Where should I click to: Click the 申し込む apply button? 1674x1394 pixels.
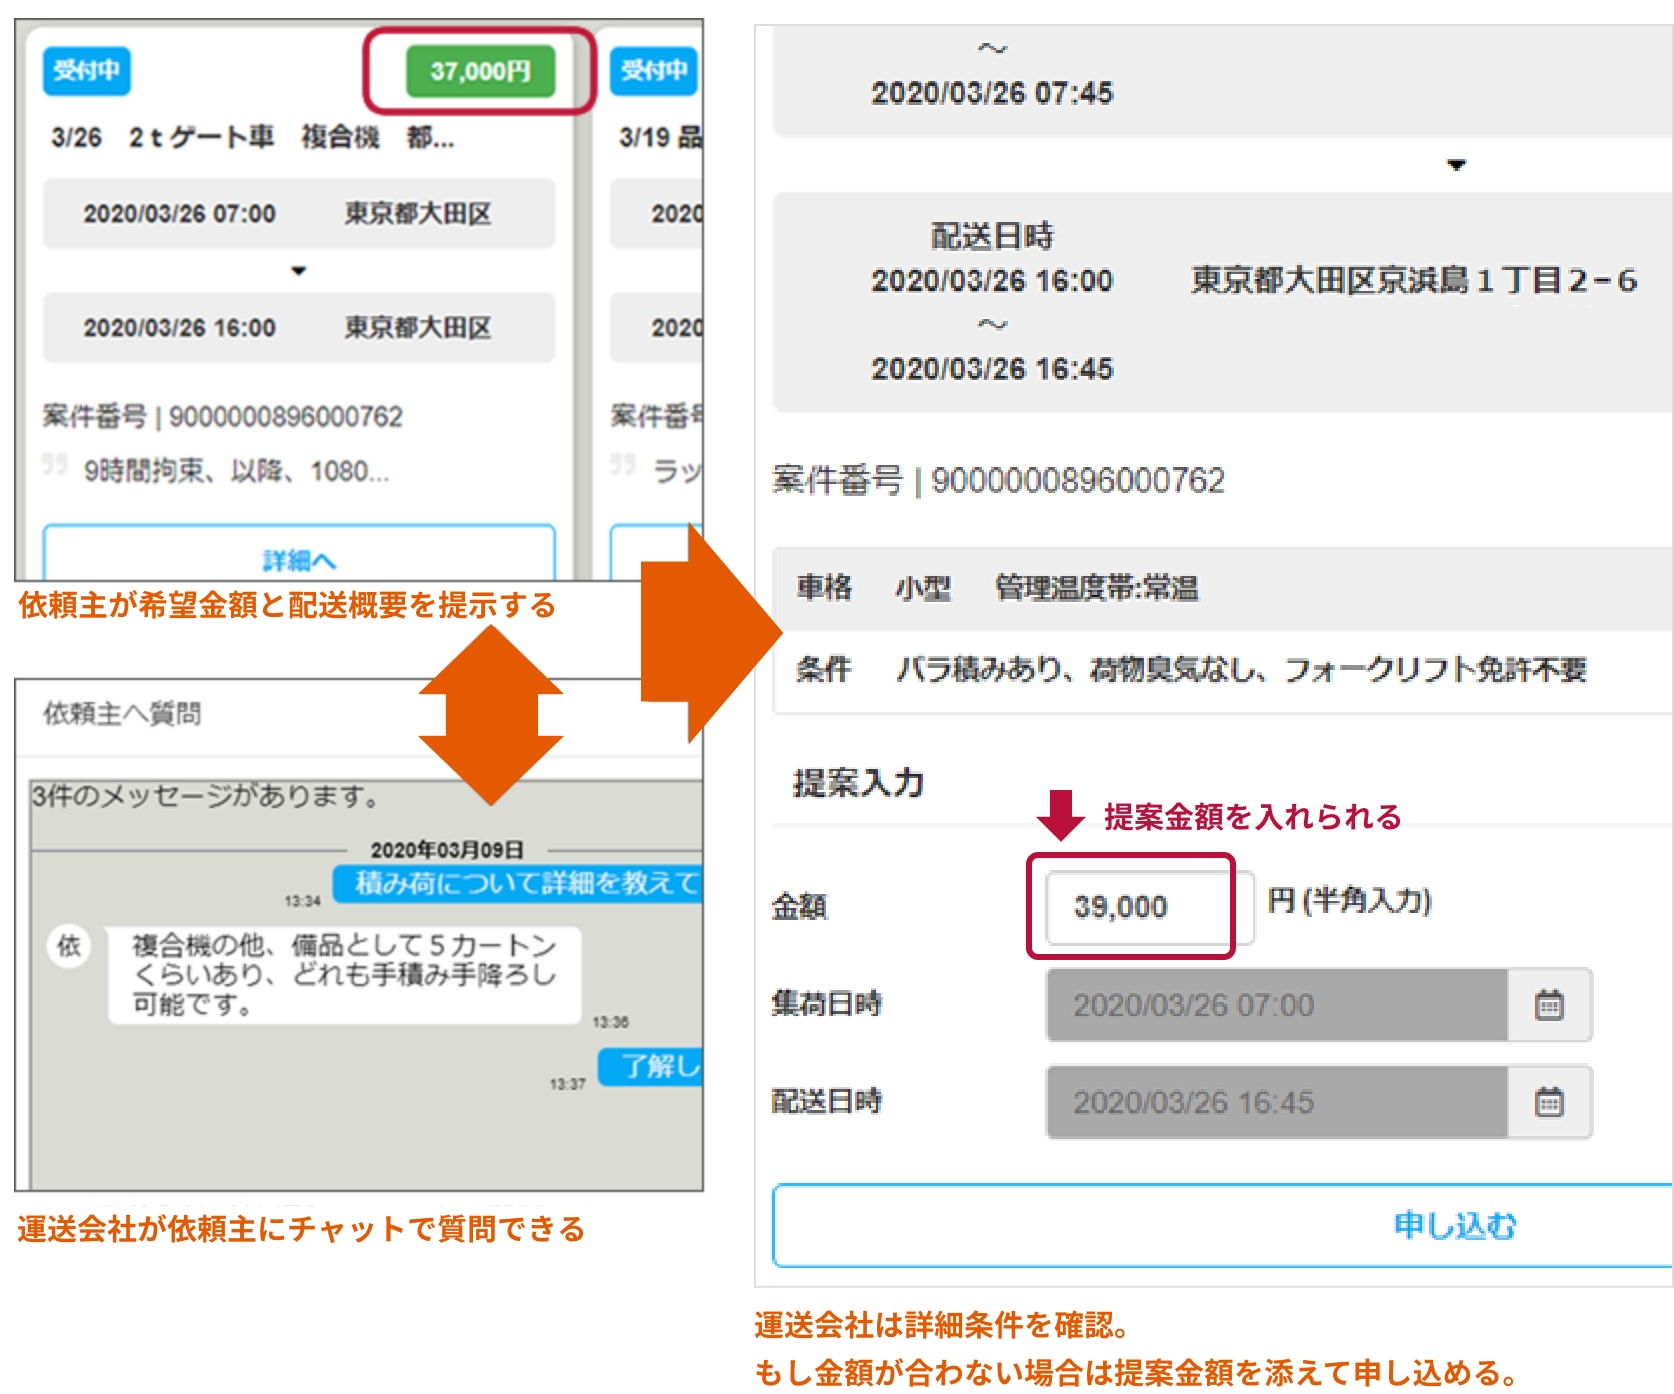click(x=1222, y=1226)
